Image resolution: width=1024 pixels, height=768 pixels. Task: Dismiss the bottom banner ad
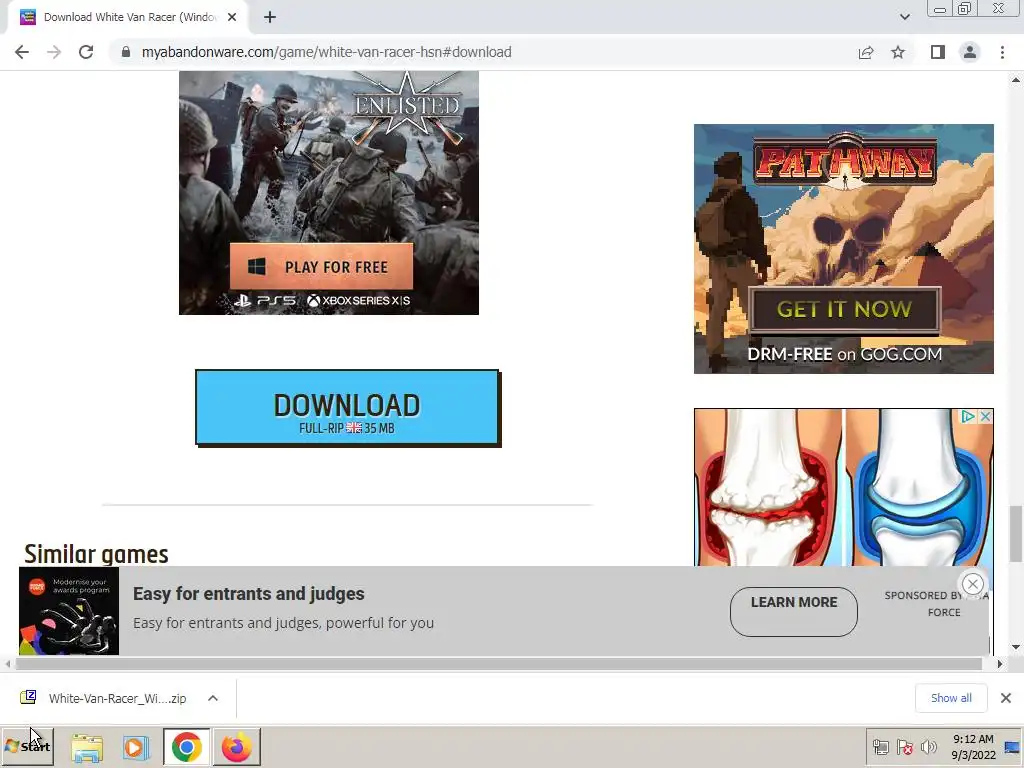972,584
